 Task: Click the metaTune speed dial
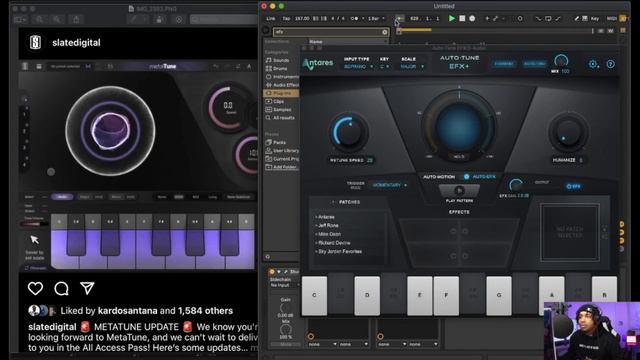[229, 107]
